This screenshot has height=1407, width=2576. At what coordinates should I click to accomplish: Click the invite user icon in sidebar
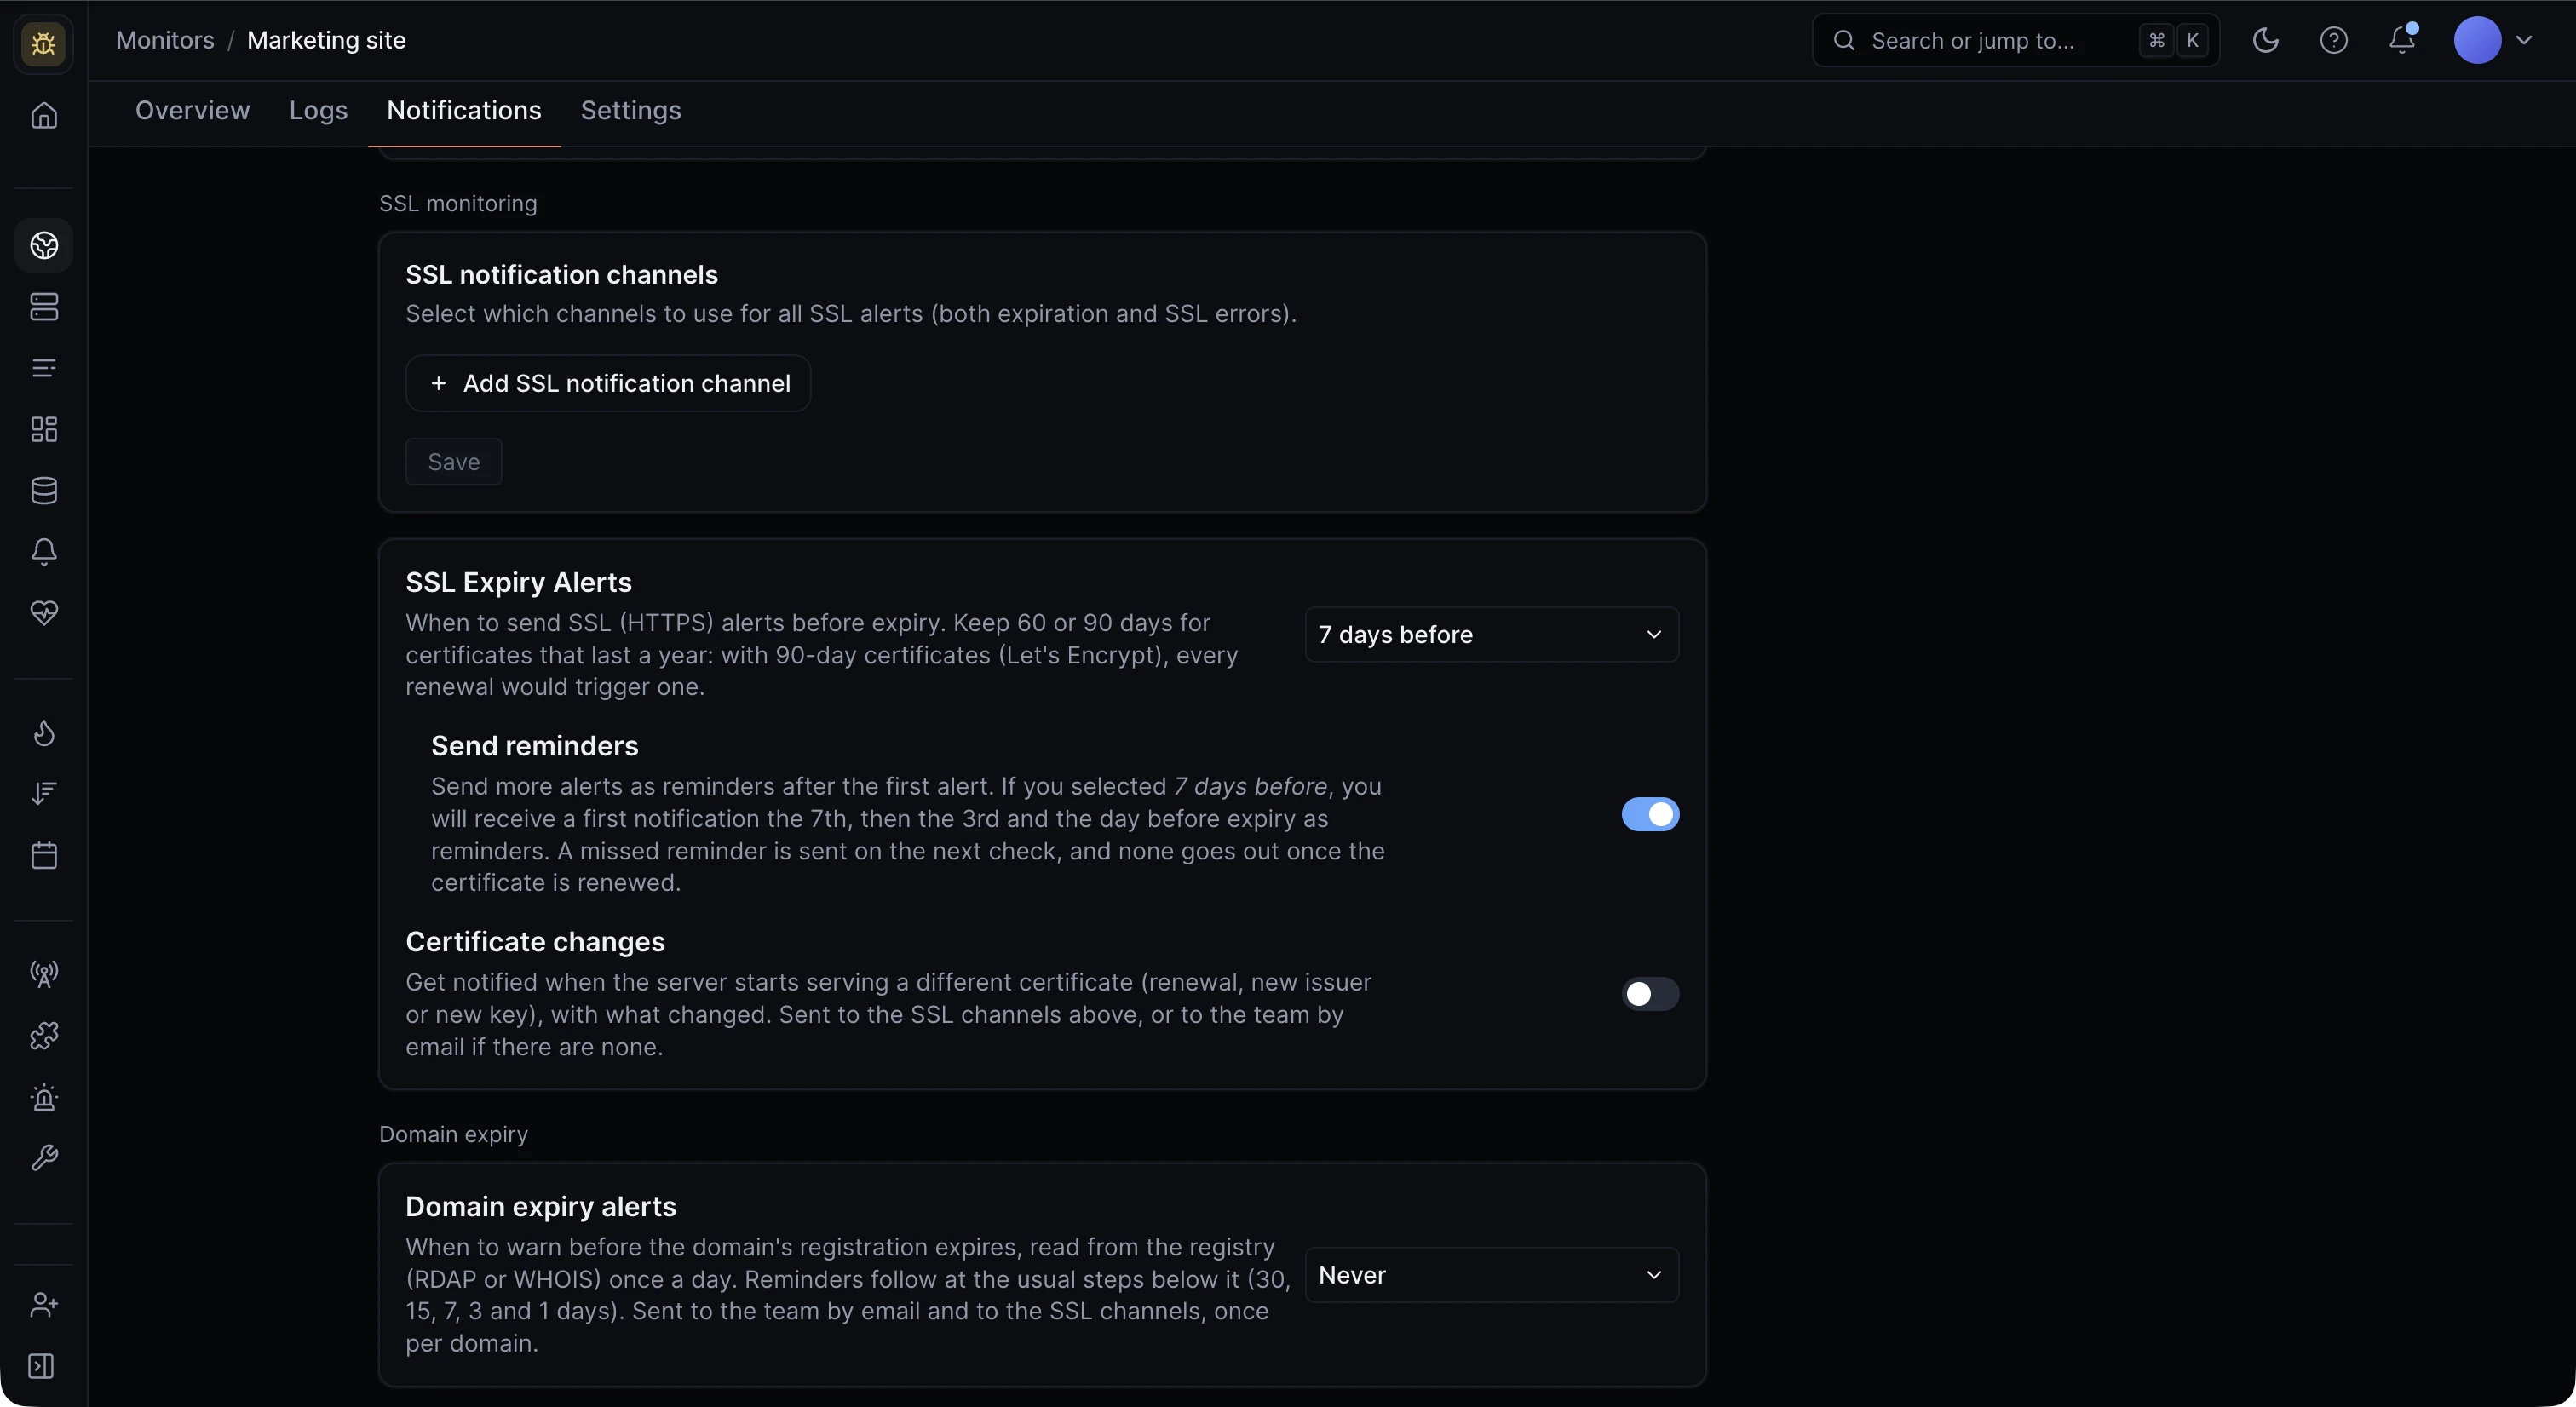[44, 1304]
